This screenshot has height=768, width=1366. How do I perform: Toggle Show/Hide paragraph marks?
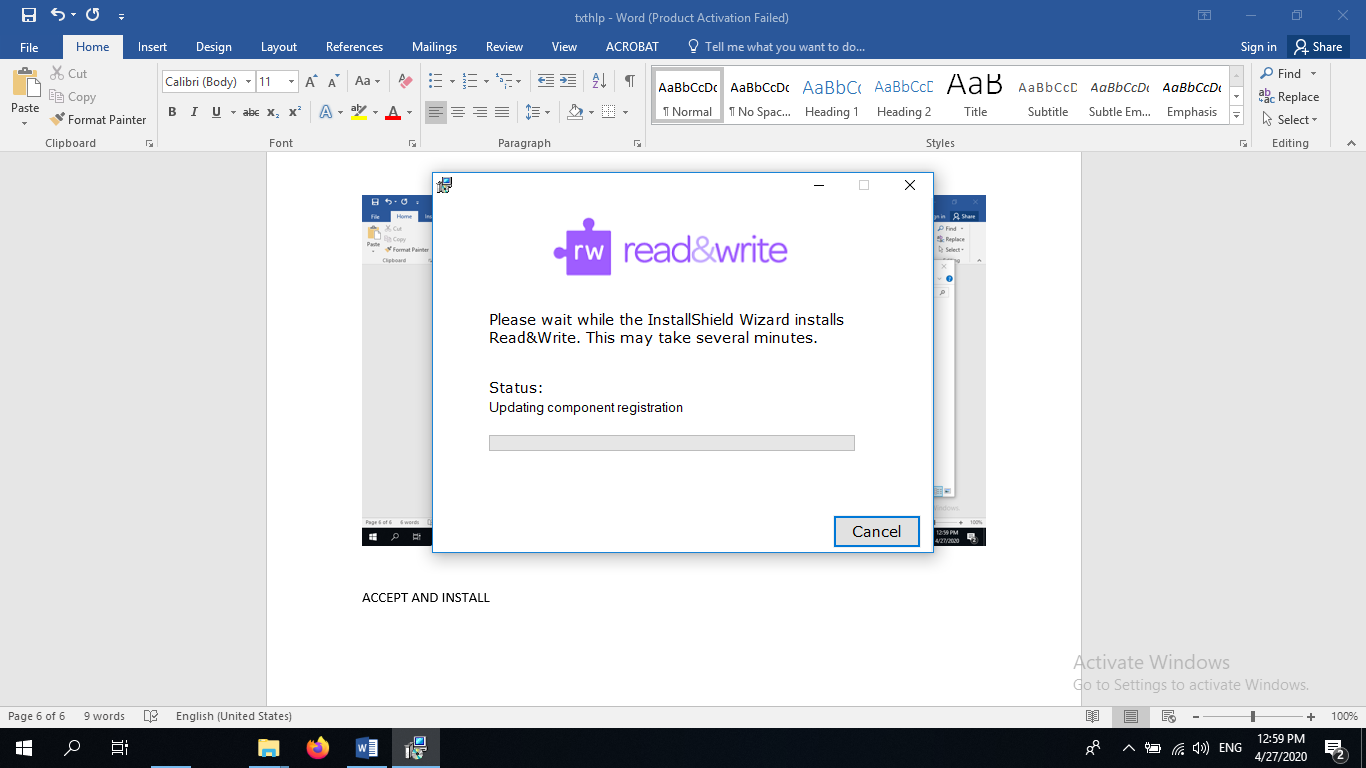(629, 81)
